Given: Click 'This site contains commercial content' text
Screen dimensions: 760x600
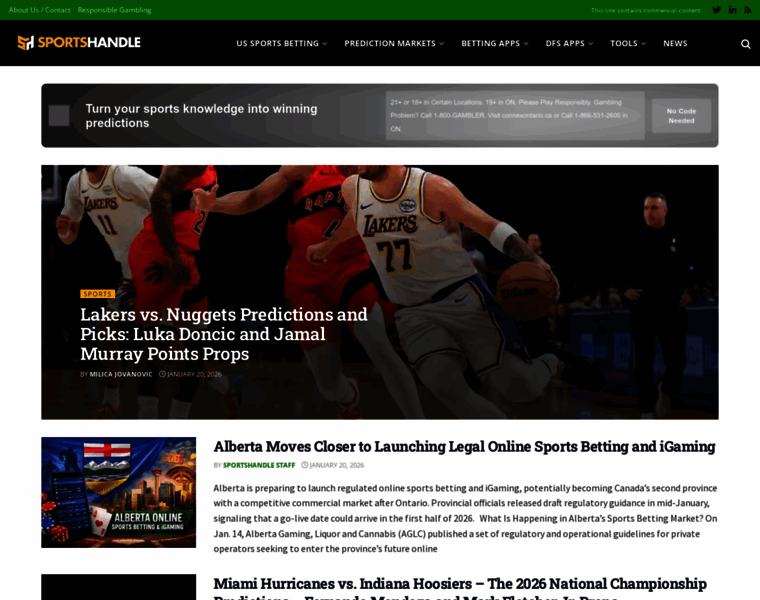Looking at the screenshot, I should point(646,10).
